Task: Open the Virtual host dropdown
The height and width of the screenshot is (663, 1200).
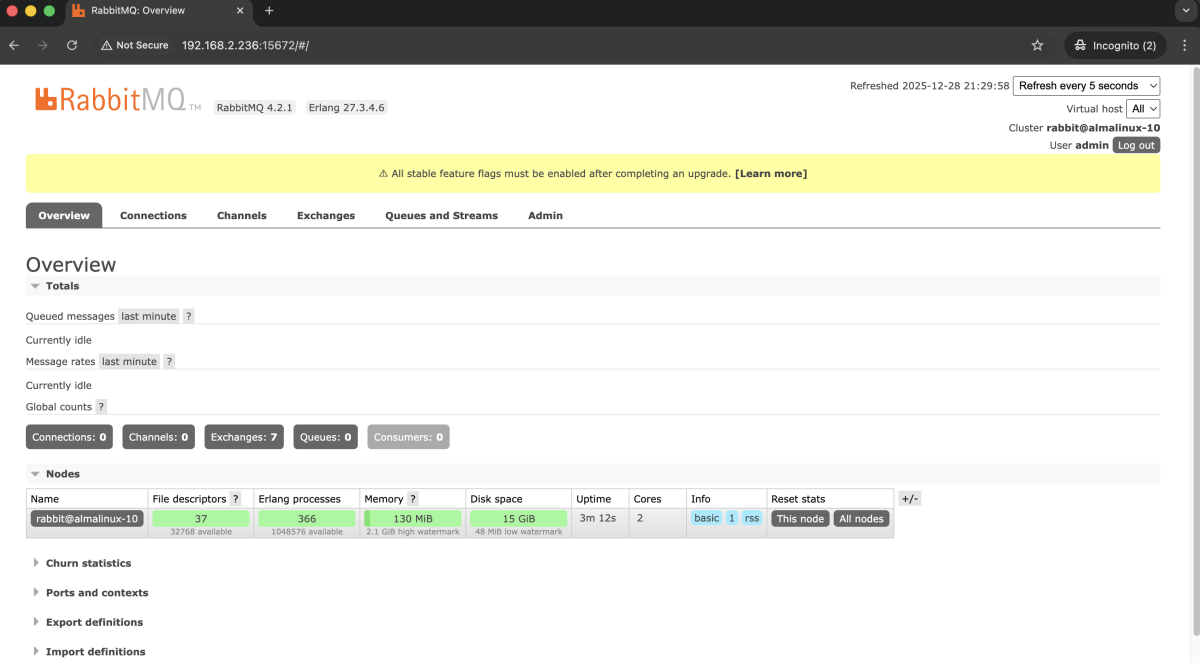Action: [1143, 108]
